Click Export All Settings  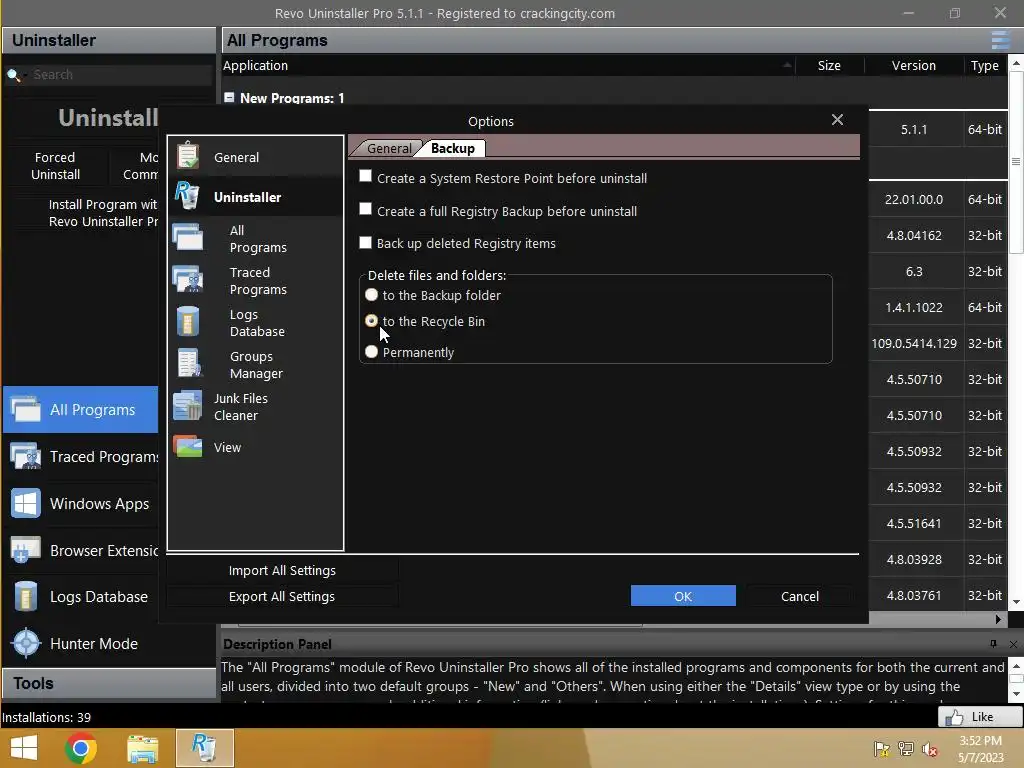[281, 596]
